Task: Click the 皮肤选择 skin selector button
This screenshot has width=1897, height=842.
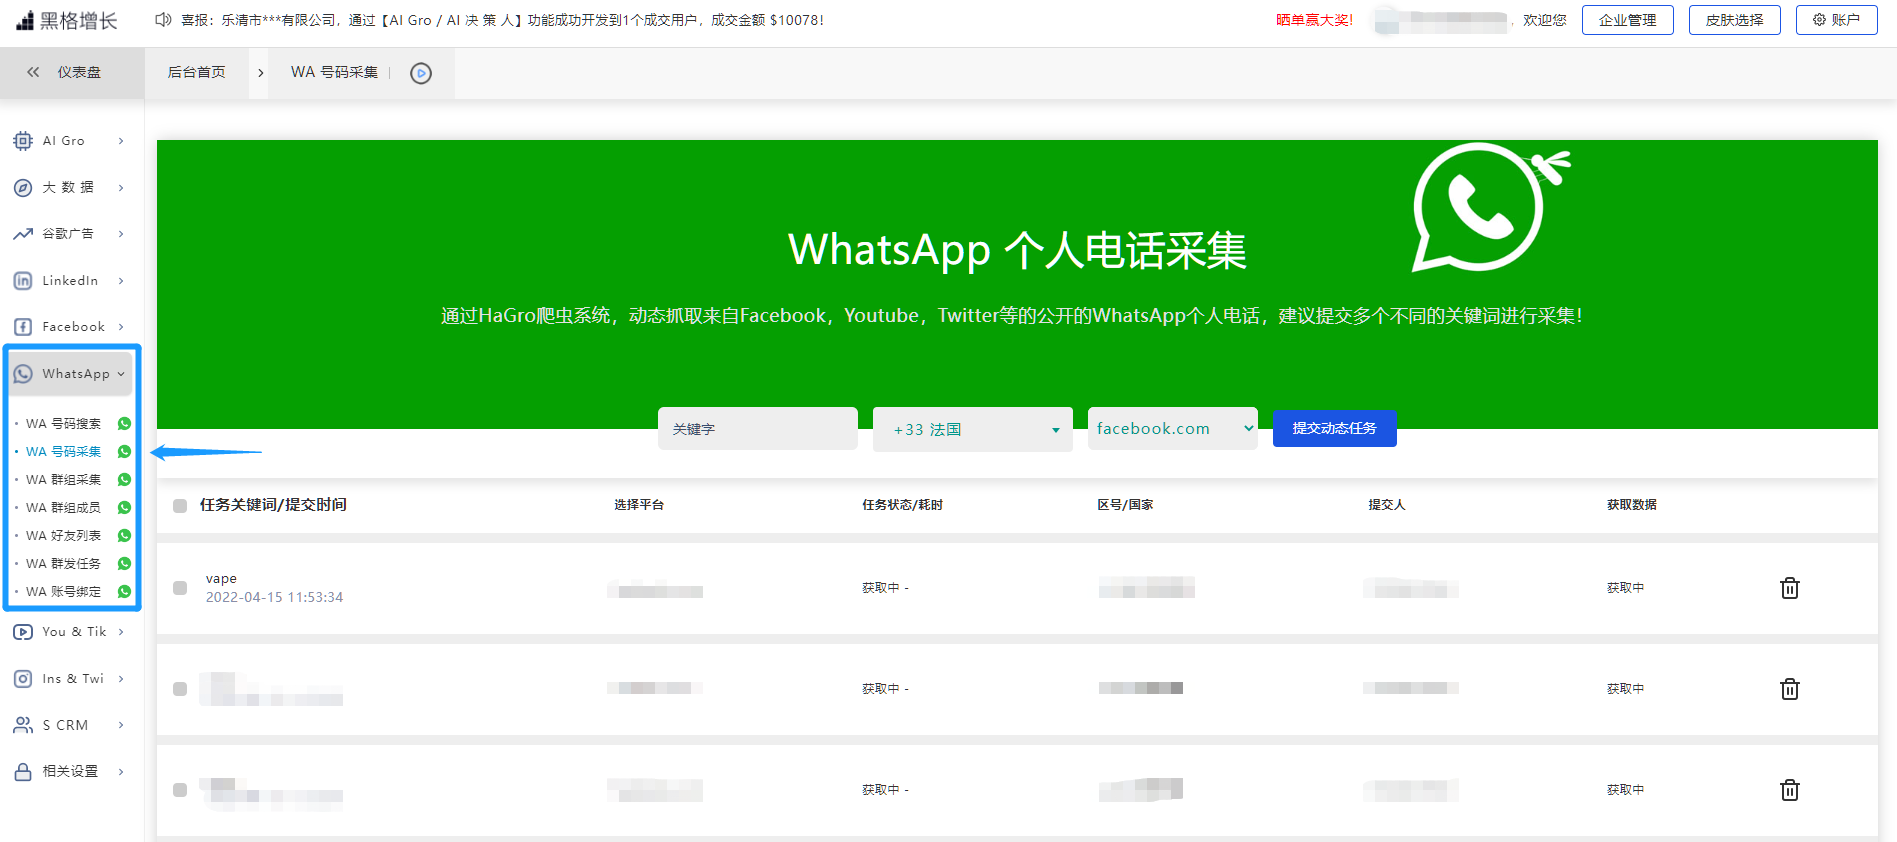Action: 1734,20
